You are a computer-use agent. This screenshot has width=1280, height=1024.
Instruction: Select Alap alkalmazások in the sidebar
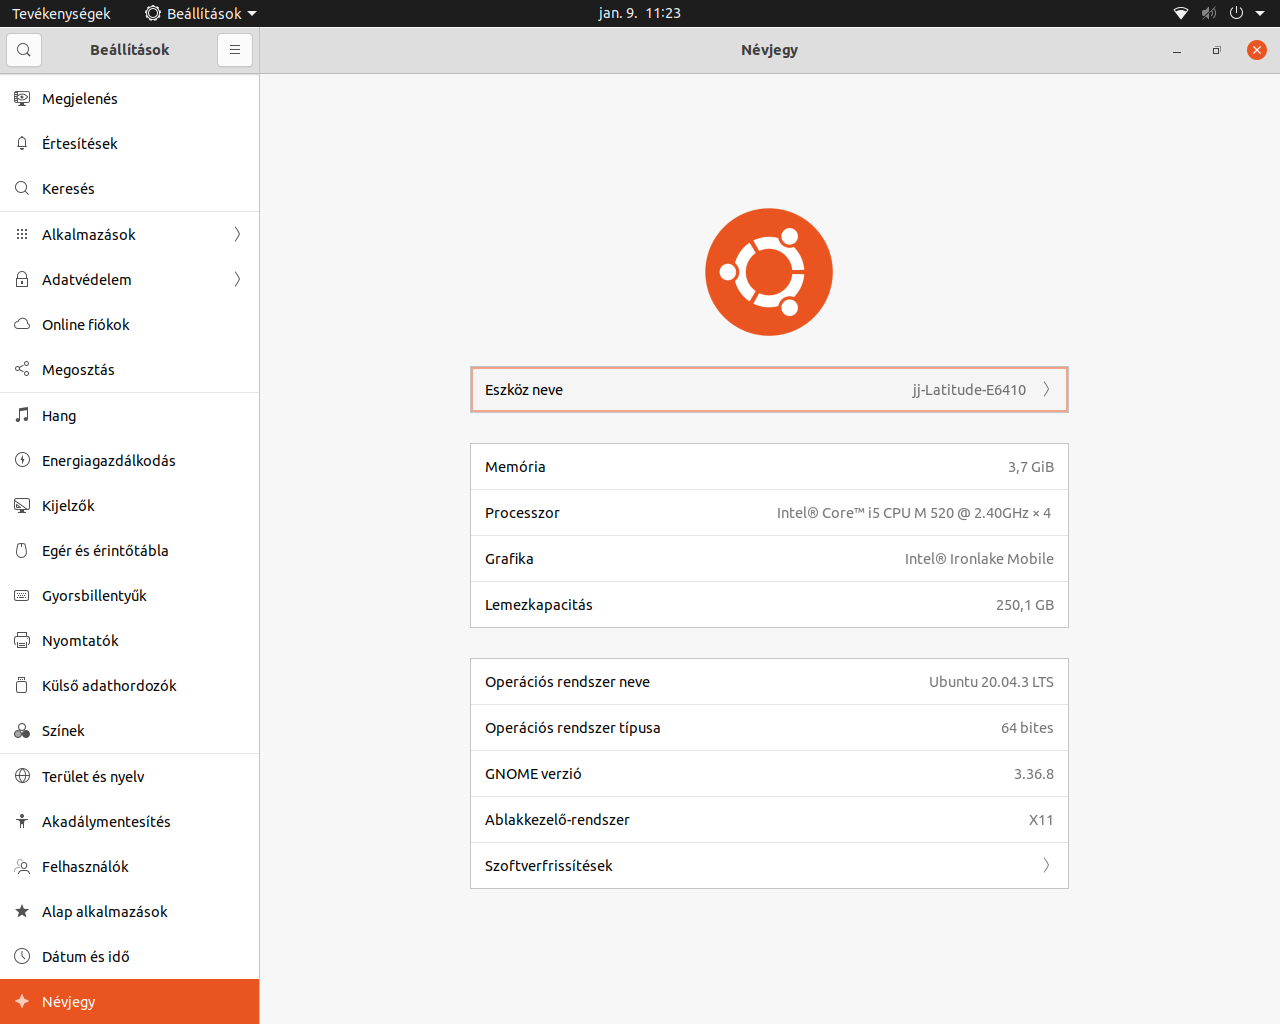(130, 911)
